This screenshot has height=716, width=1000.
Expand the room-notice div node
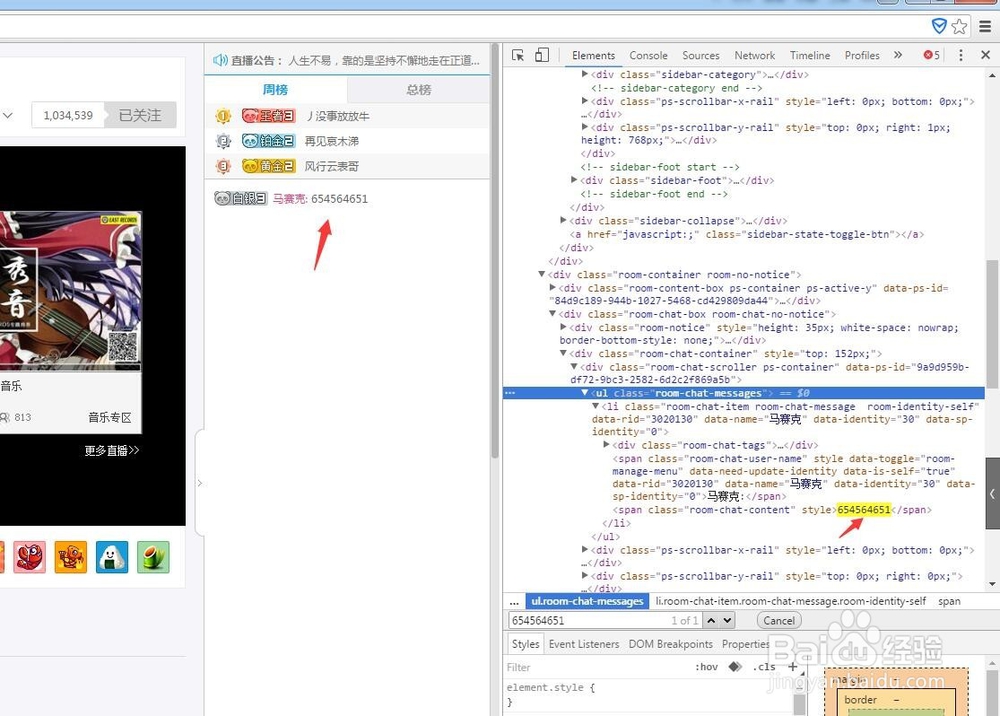pyautogui.click(x=563, y=327)
